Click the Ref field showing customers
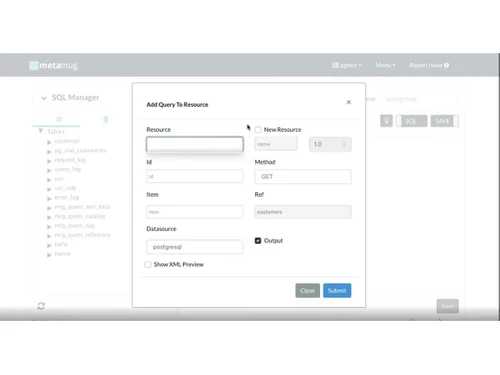 [x=303, y=212]
